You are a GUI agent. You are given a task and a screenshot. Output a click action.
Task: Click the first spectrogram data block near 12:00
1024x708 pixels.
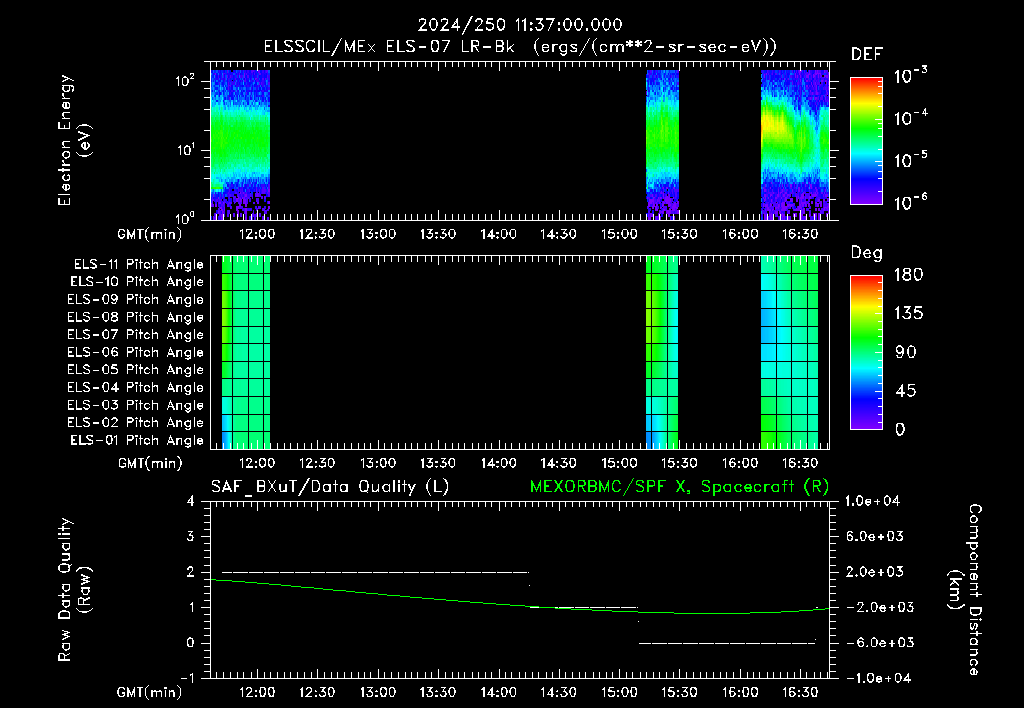pyautogui.click(x=240, y=144)
